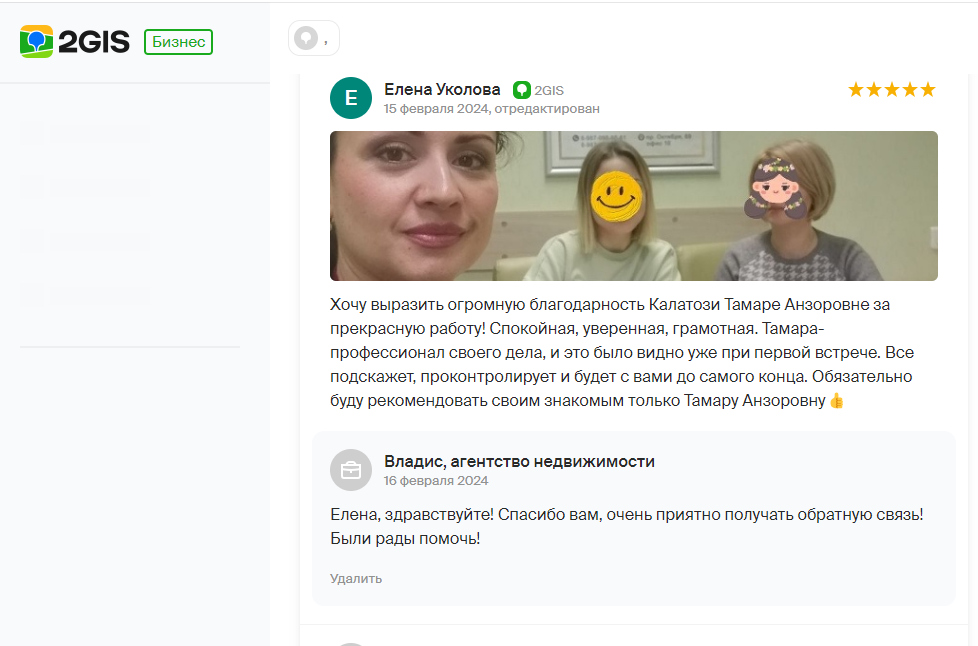
Task: Open the green Бизнес badge
Action: 178,42
